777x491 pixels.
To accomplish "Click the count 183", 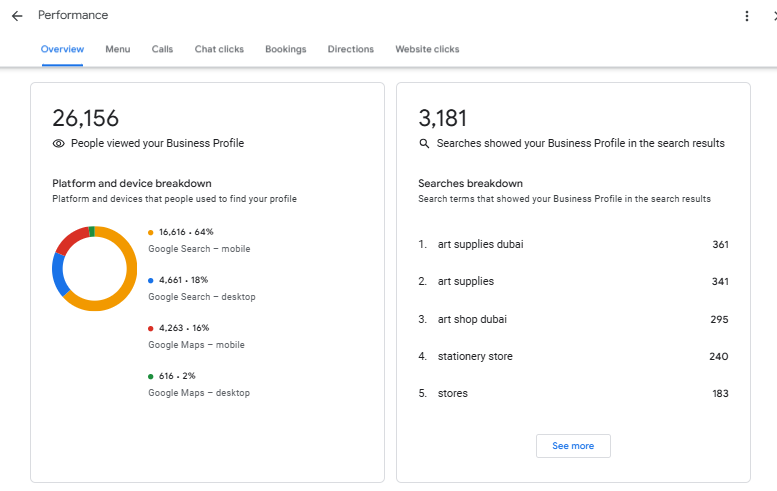I will (x=721, y=393).
